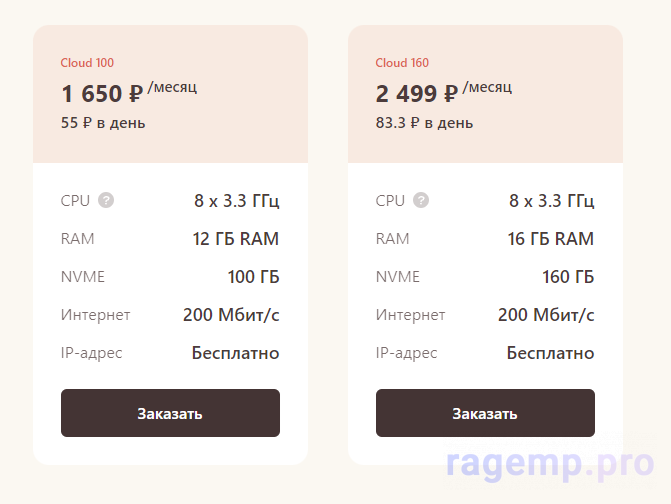Click 200 Мбит/с value in Cloud 100 card
Viewport: 671px width, 504px height.
(x=231, y=315)
